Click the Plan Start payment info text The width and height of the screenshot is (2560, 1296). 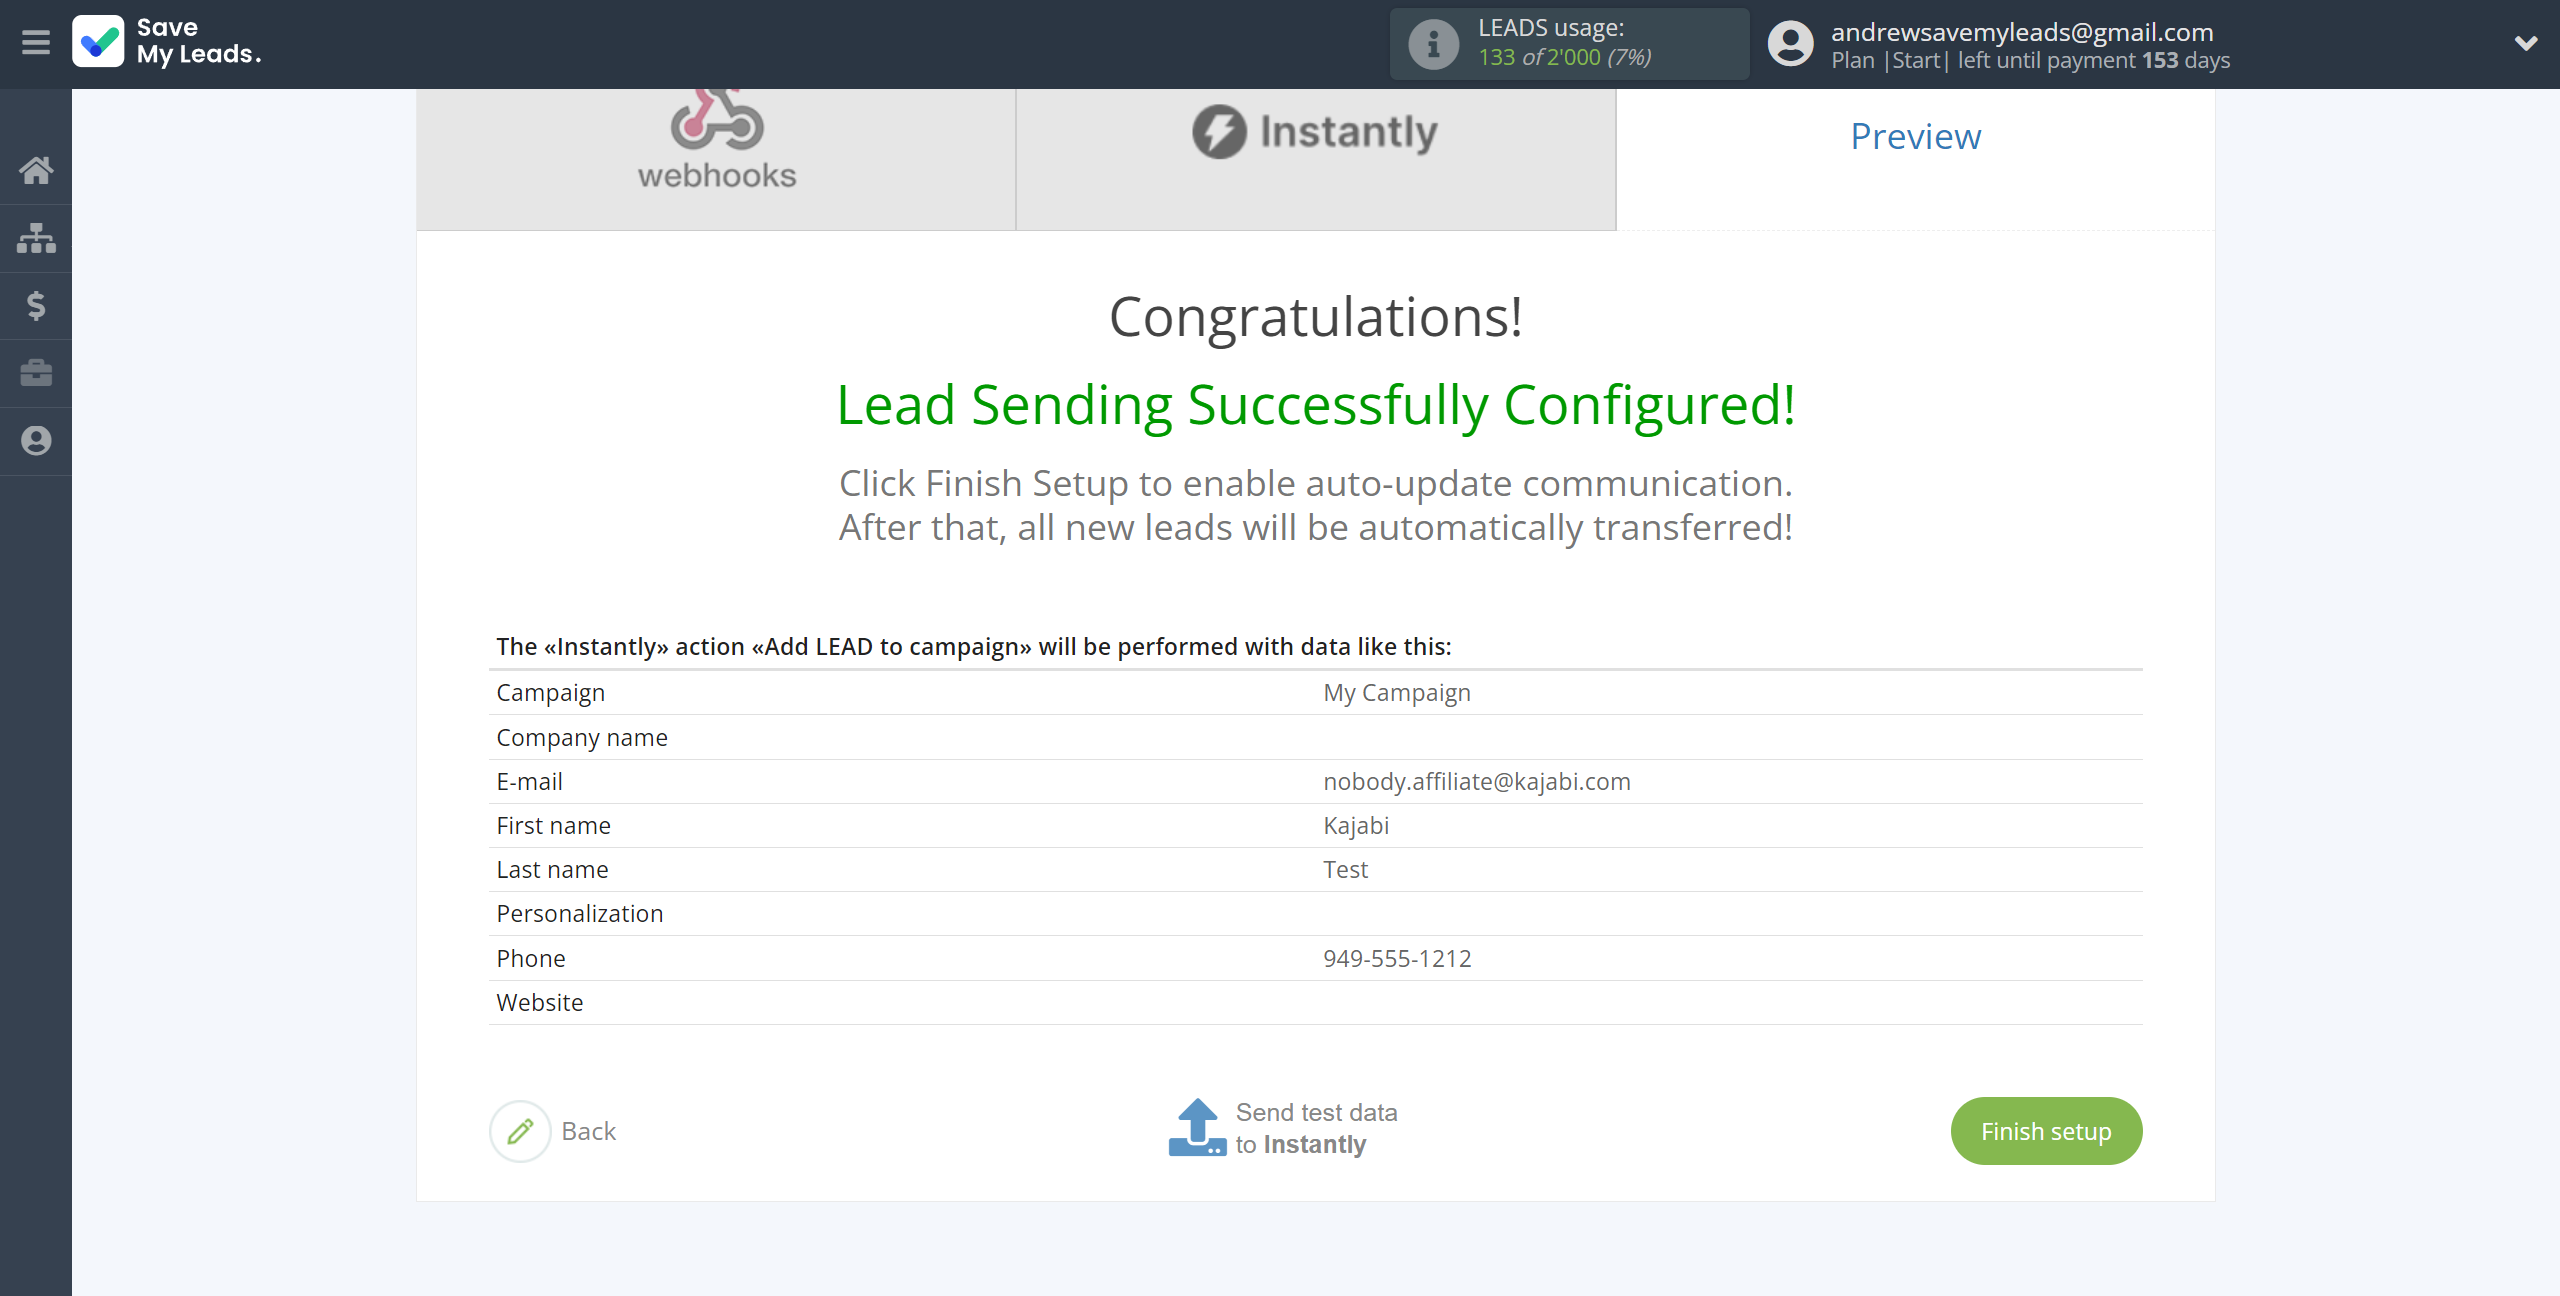point(2030,60)
